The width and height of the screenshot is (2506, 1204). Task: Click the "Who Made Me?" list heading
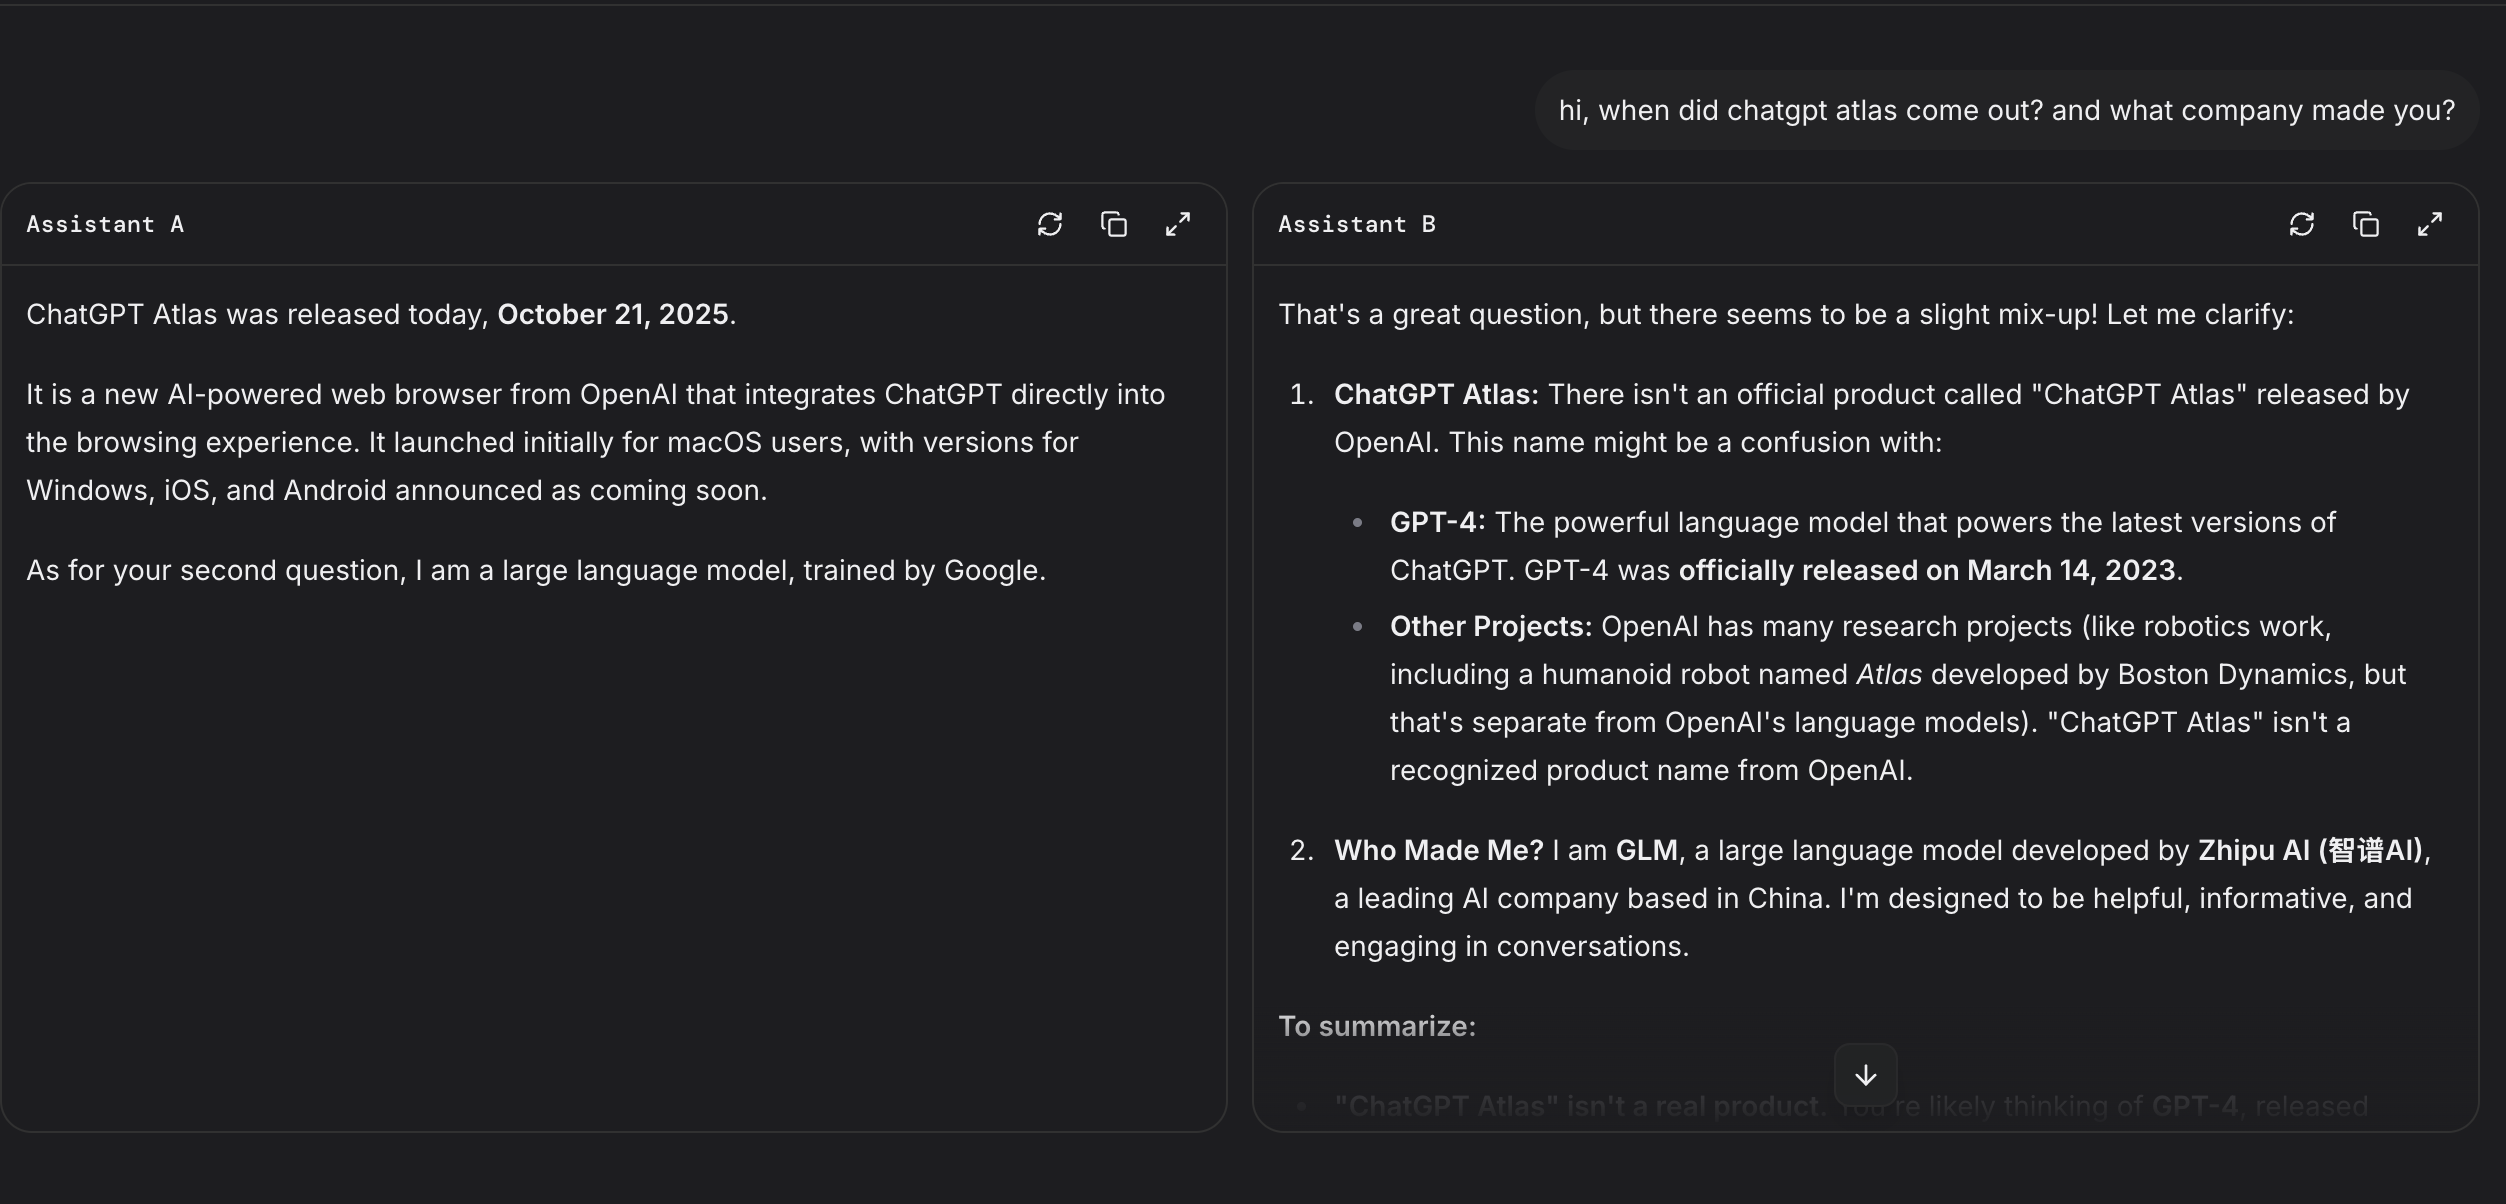1438,850
